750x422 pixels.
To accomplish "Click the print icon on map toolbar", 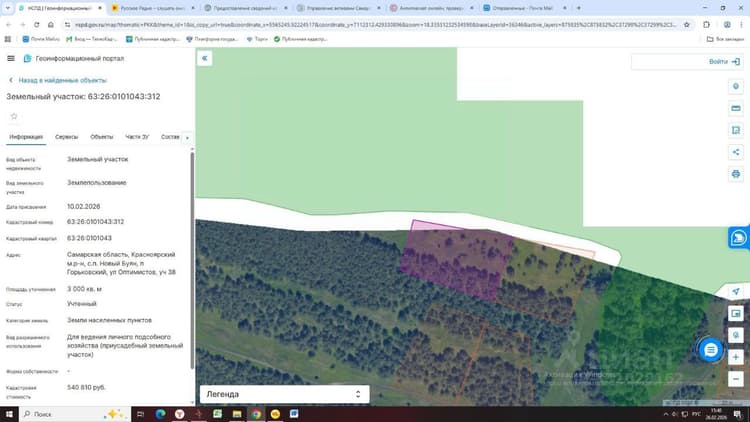I will click(x=736, y=174).
